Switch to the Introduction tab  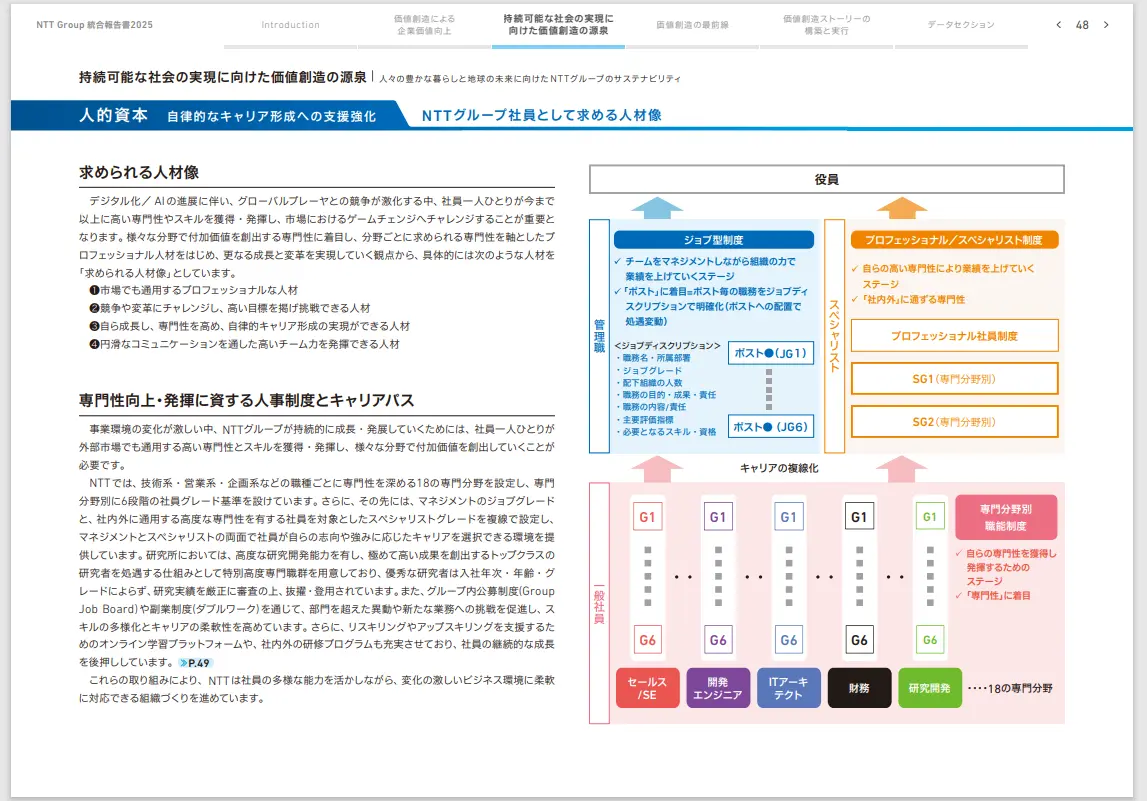(290, 25)
